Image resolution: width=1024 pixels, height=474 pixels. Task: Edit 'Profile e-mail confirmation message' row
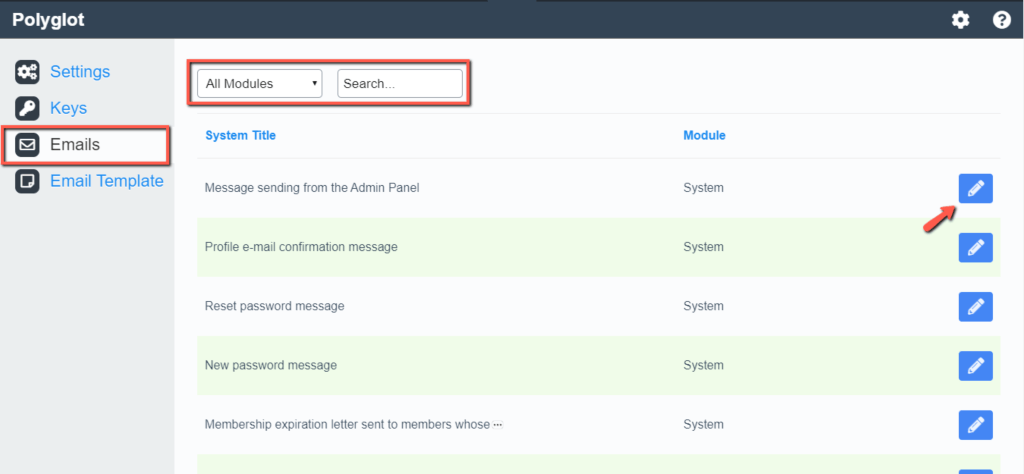(x=976, y=247)
